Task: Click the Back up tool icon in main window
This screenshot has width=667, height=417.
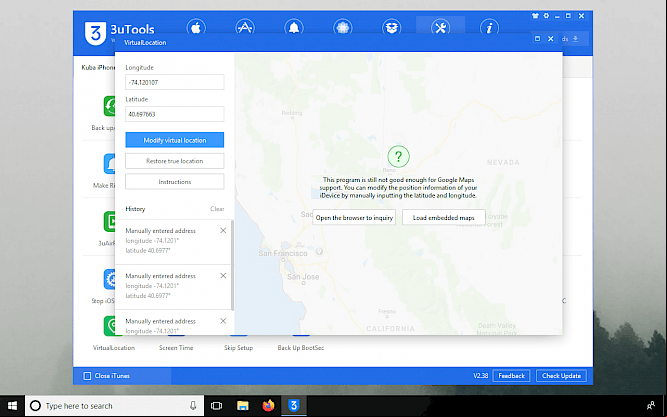Action: tap(109, 106)
